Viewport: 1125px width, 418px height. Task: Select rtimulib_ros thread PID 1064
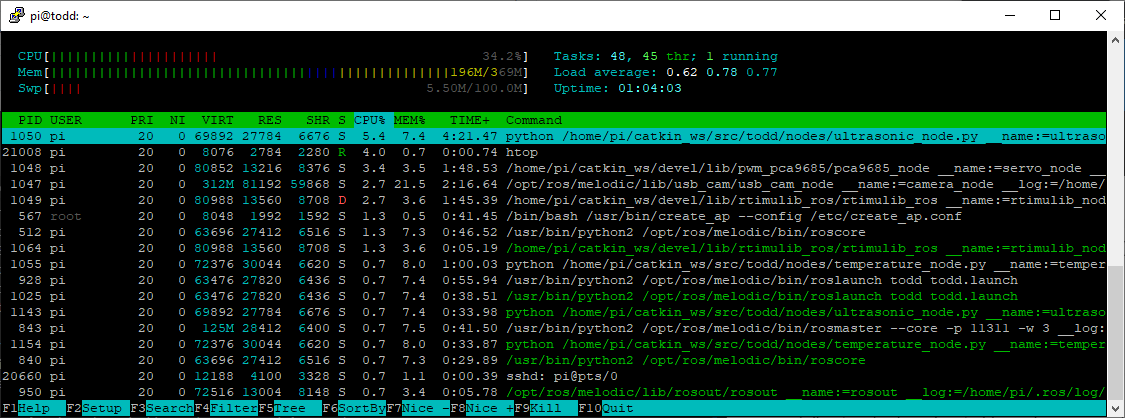coord(553,248)
